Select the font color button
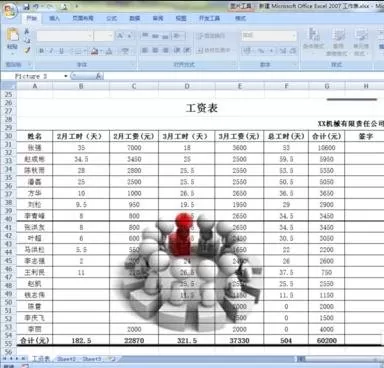The image size is (384, 368). tap(108, 51)
